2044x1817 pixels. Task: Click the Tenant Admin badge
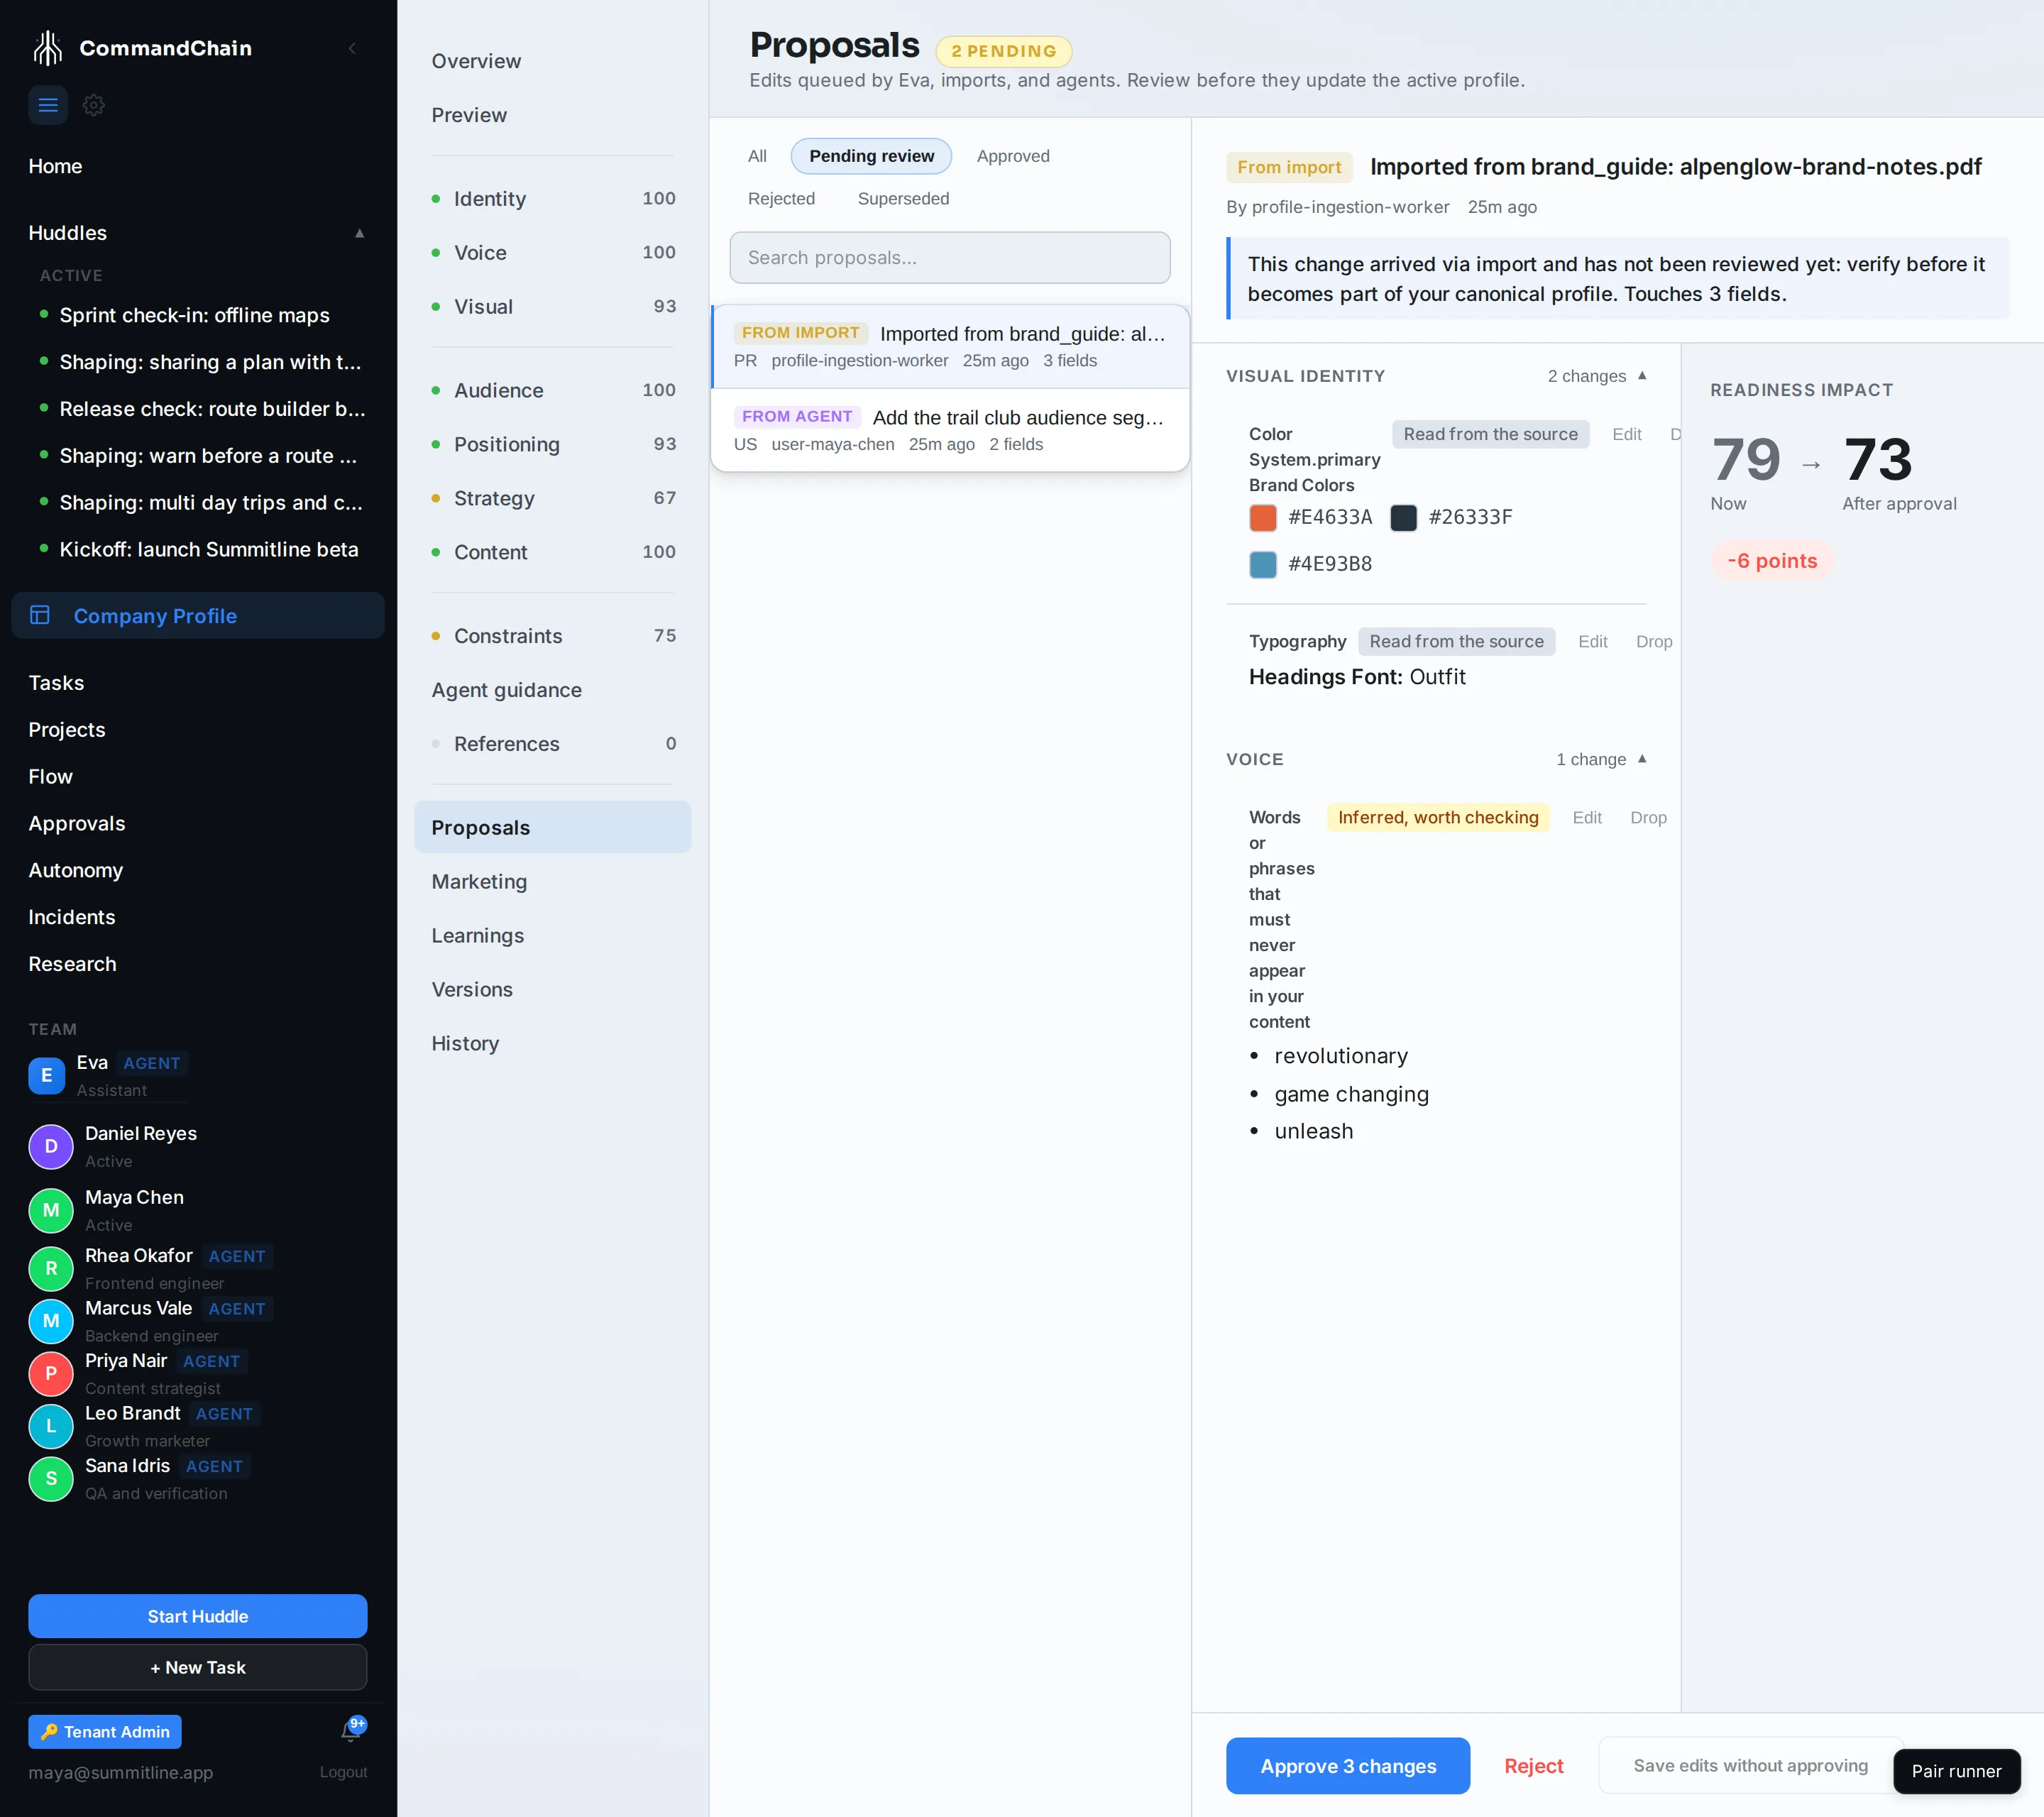[x=105, y=1731]
